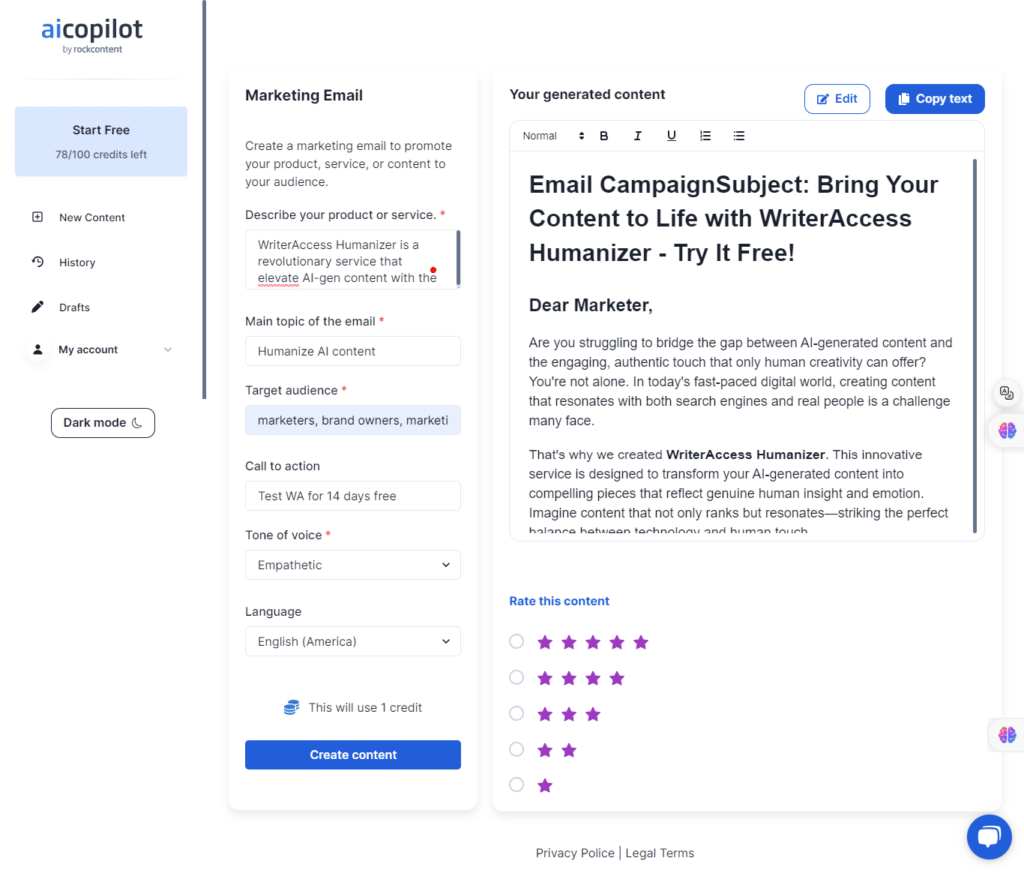Insert a bulleted list
The height and width of the screenshot is (873, 1024).
(x=739, y=136)
